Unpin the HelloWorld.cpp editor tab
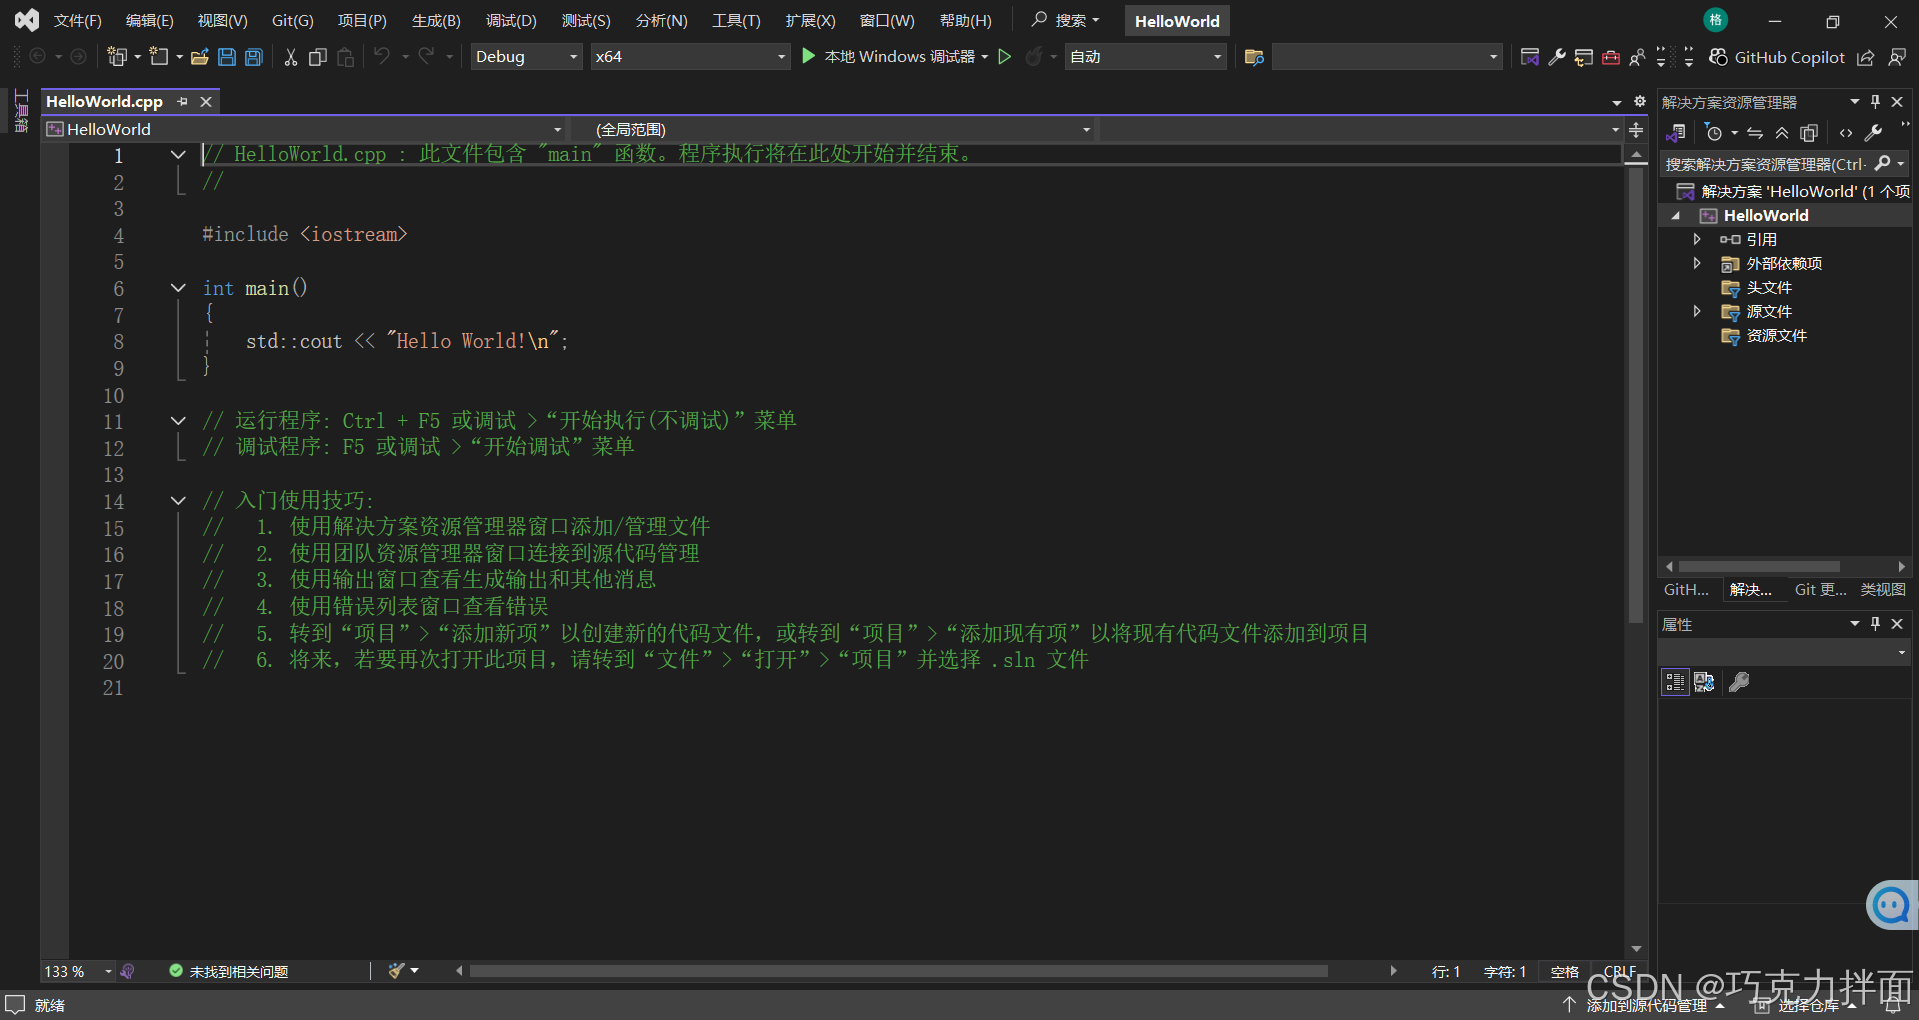 182,101
